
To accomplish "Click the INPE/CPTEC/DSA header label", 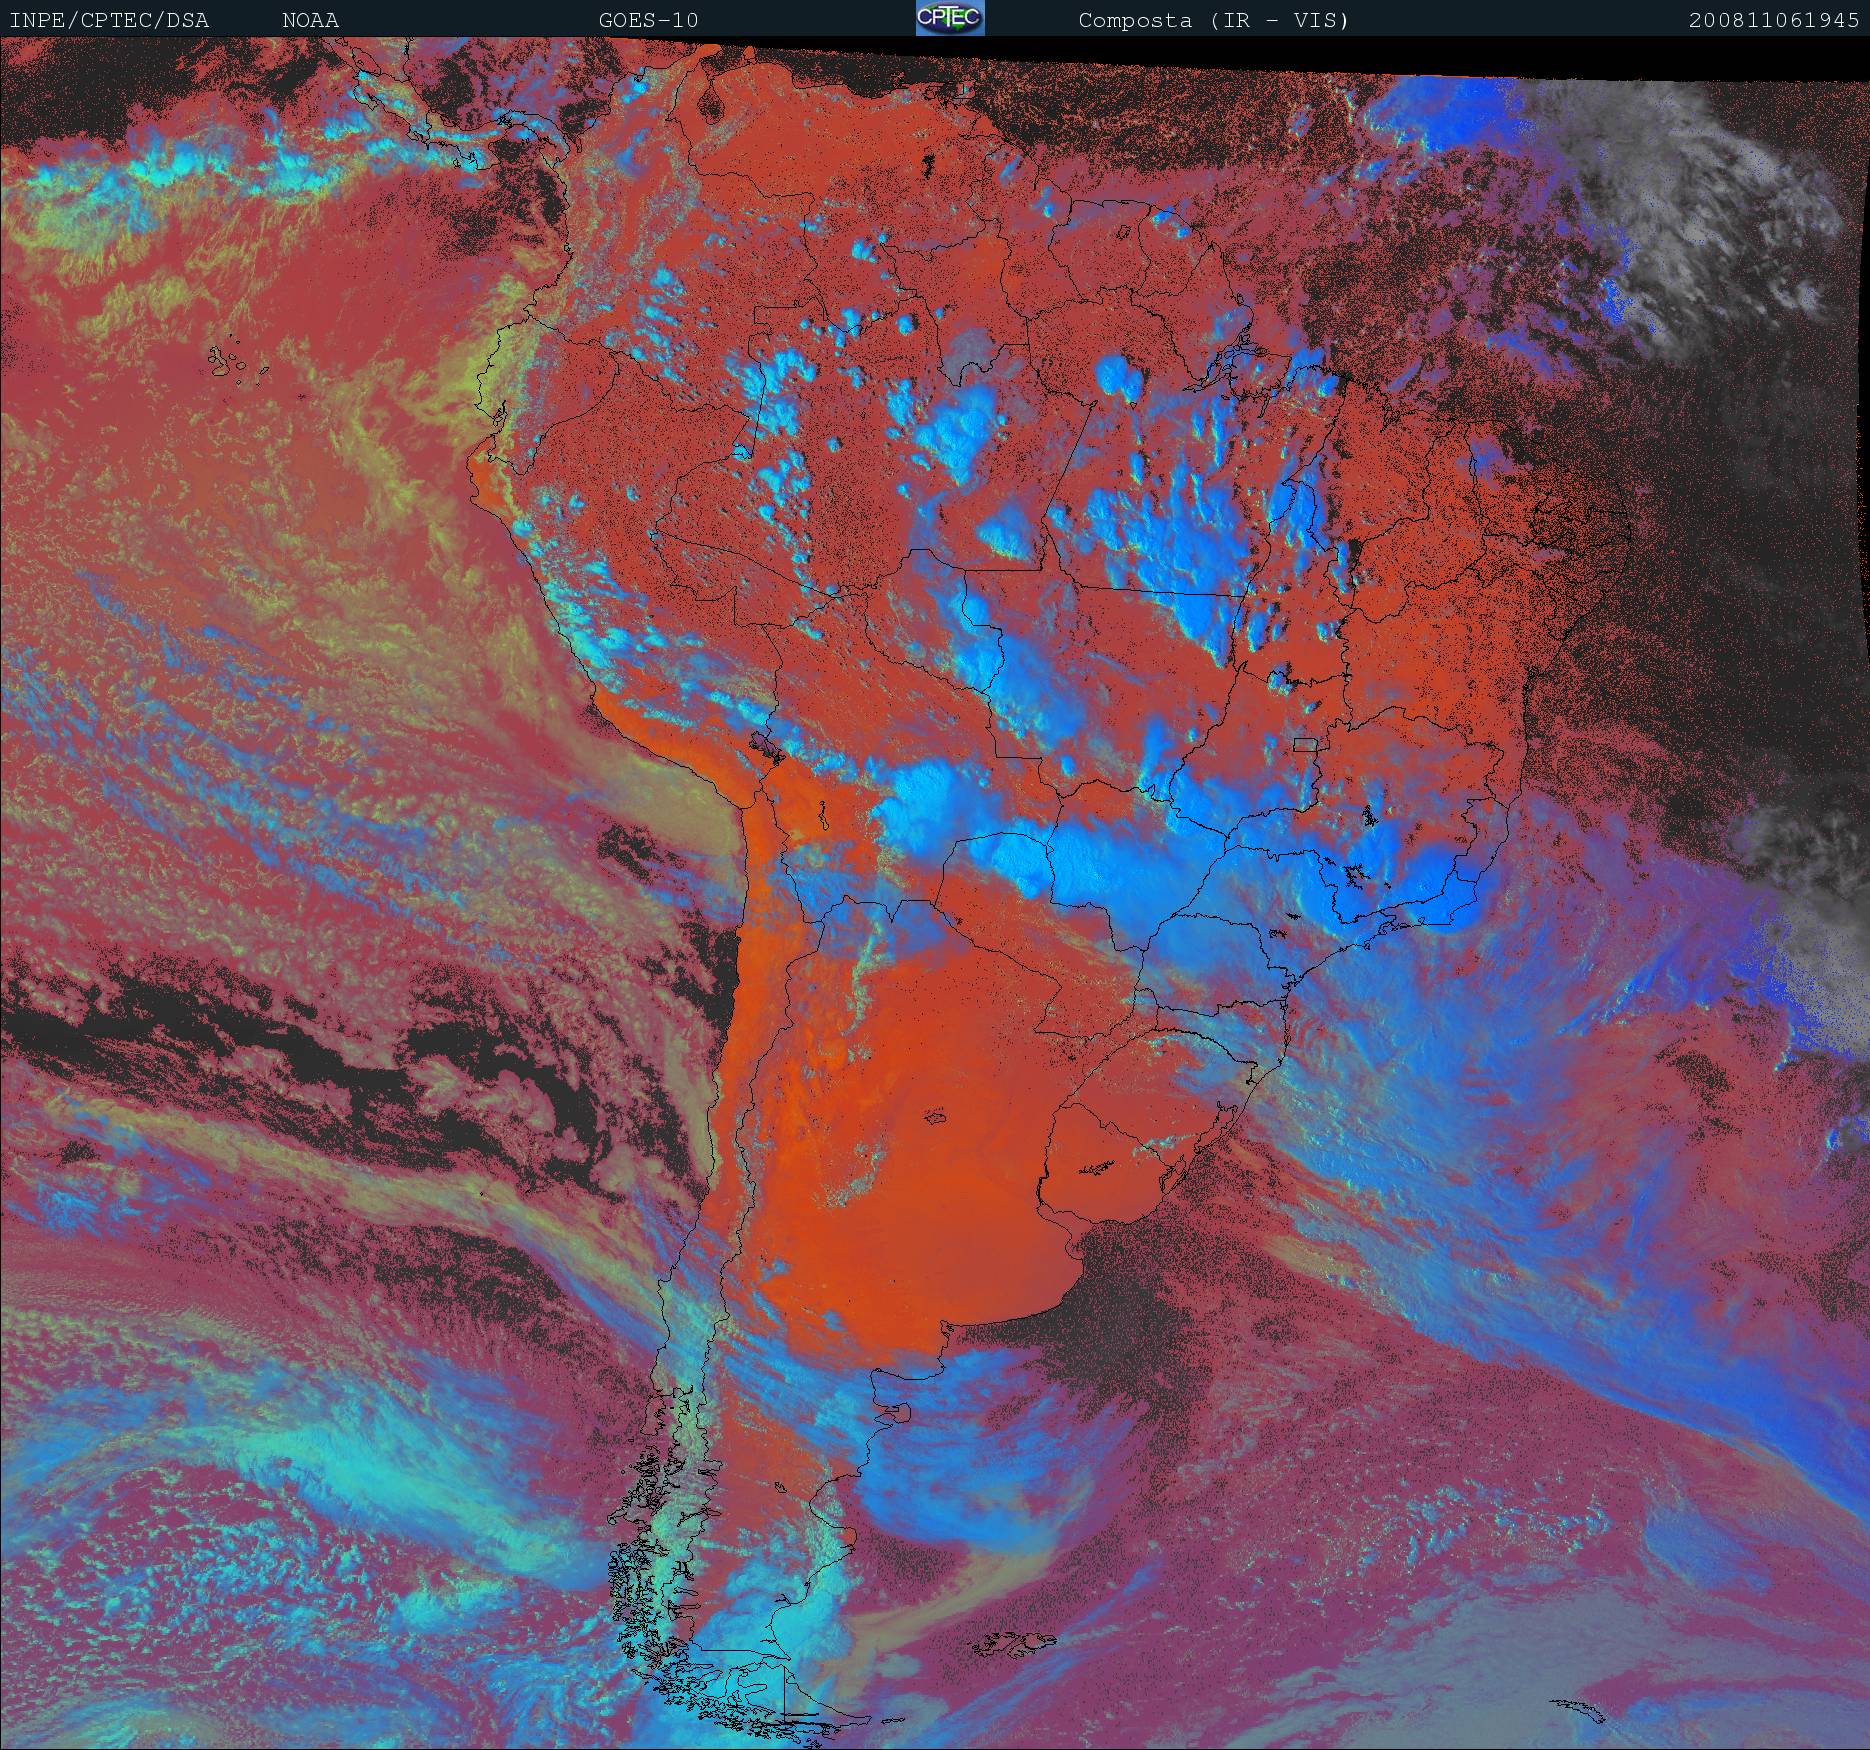I will (109, 20).
